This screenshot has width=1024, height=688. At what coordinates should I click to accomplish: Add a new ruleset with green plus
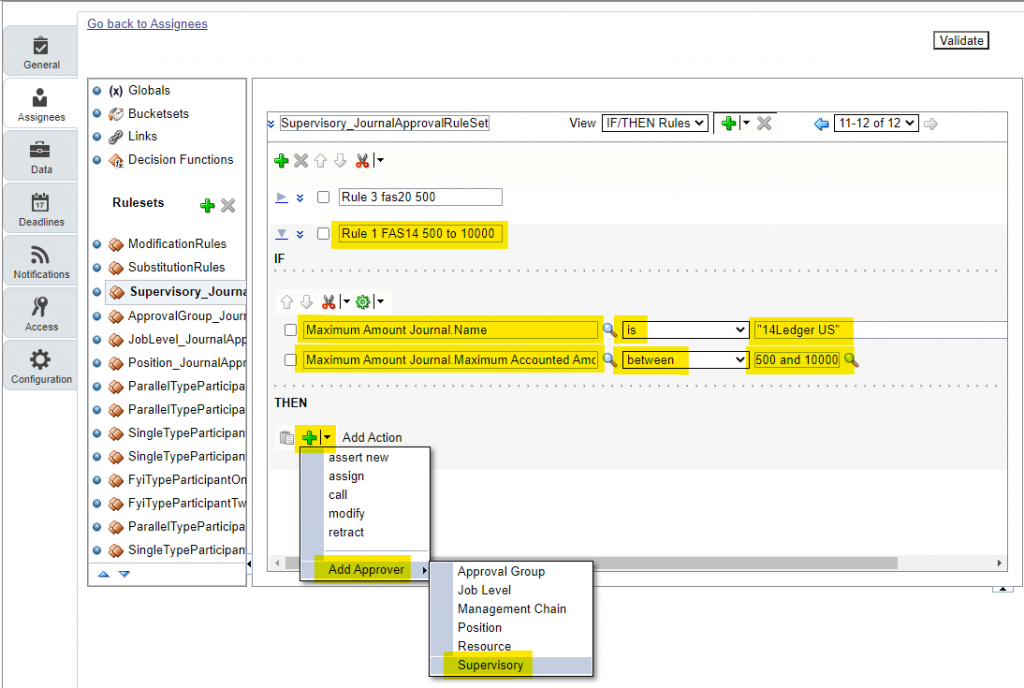click(x=207, y=205)
